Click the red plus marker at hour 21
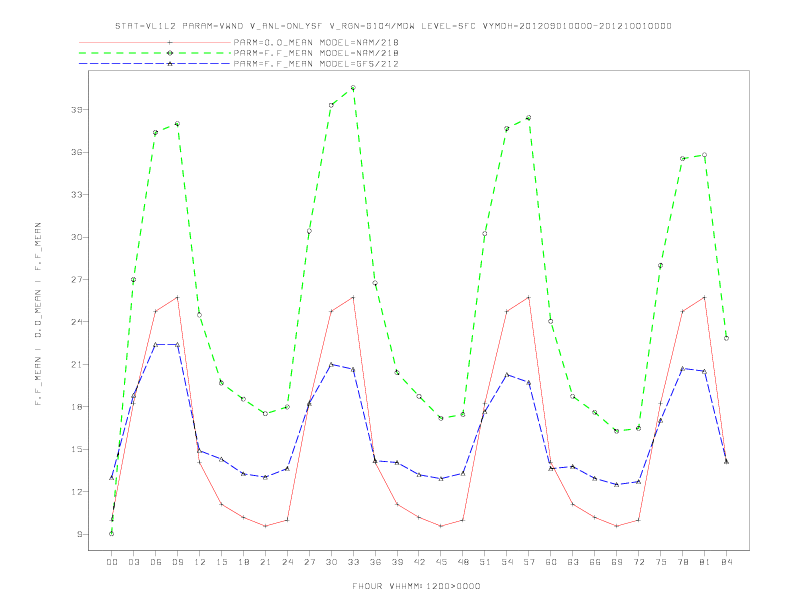792x612 pixels. 265,526
